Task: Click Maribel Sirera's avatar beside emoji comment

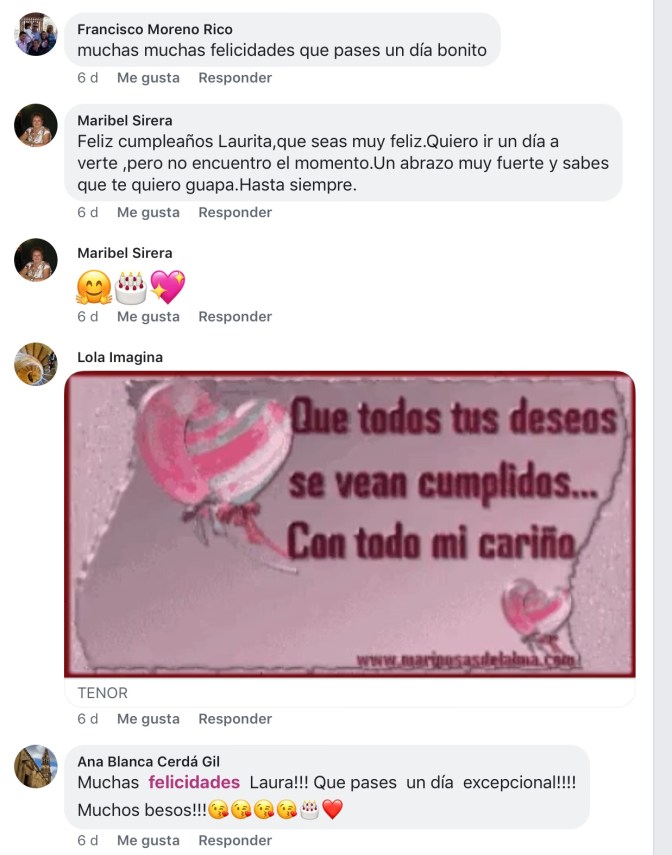Action: [35, 260]
